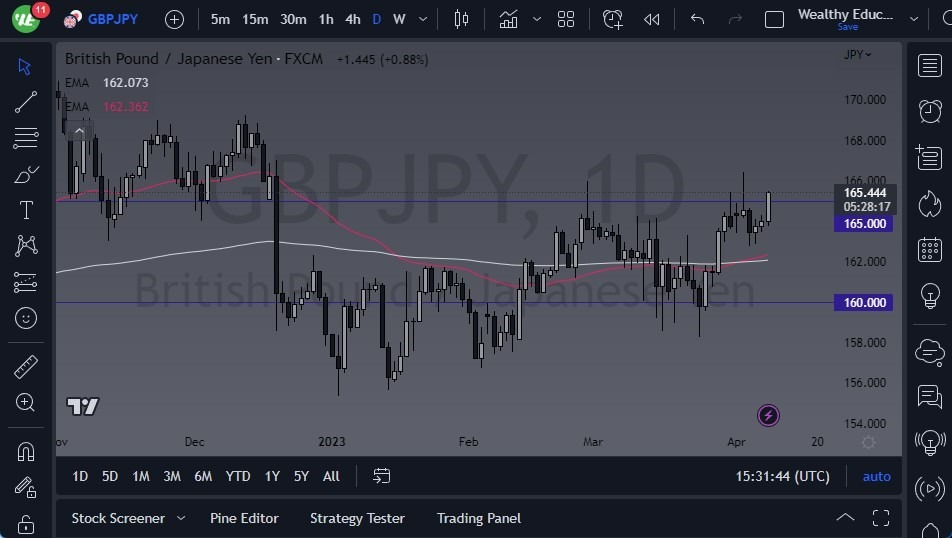
Task: Open the streams broadcast panel
Action: tap(930, 488)
